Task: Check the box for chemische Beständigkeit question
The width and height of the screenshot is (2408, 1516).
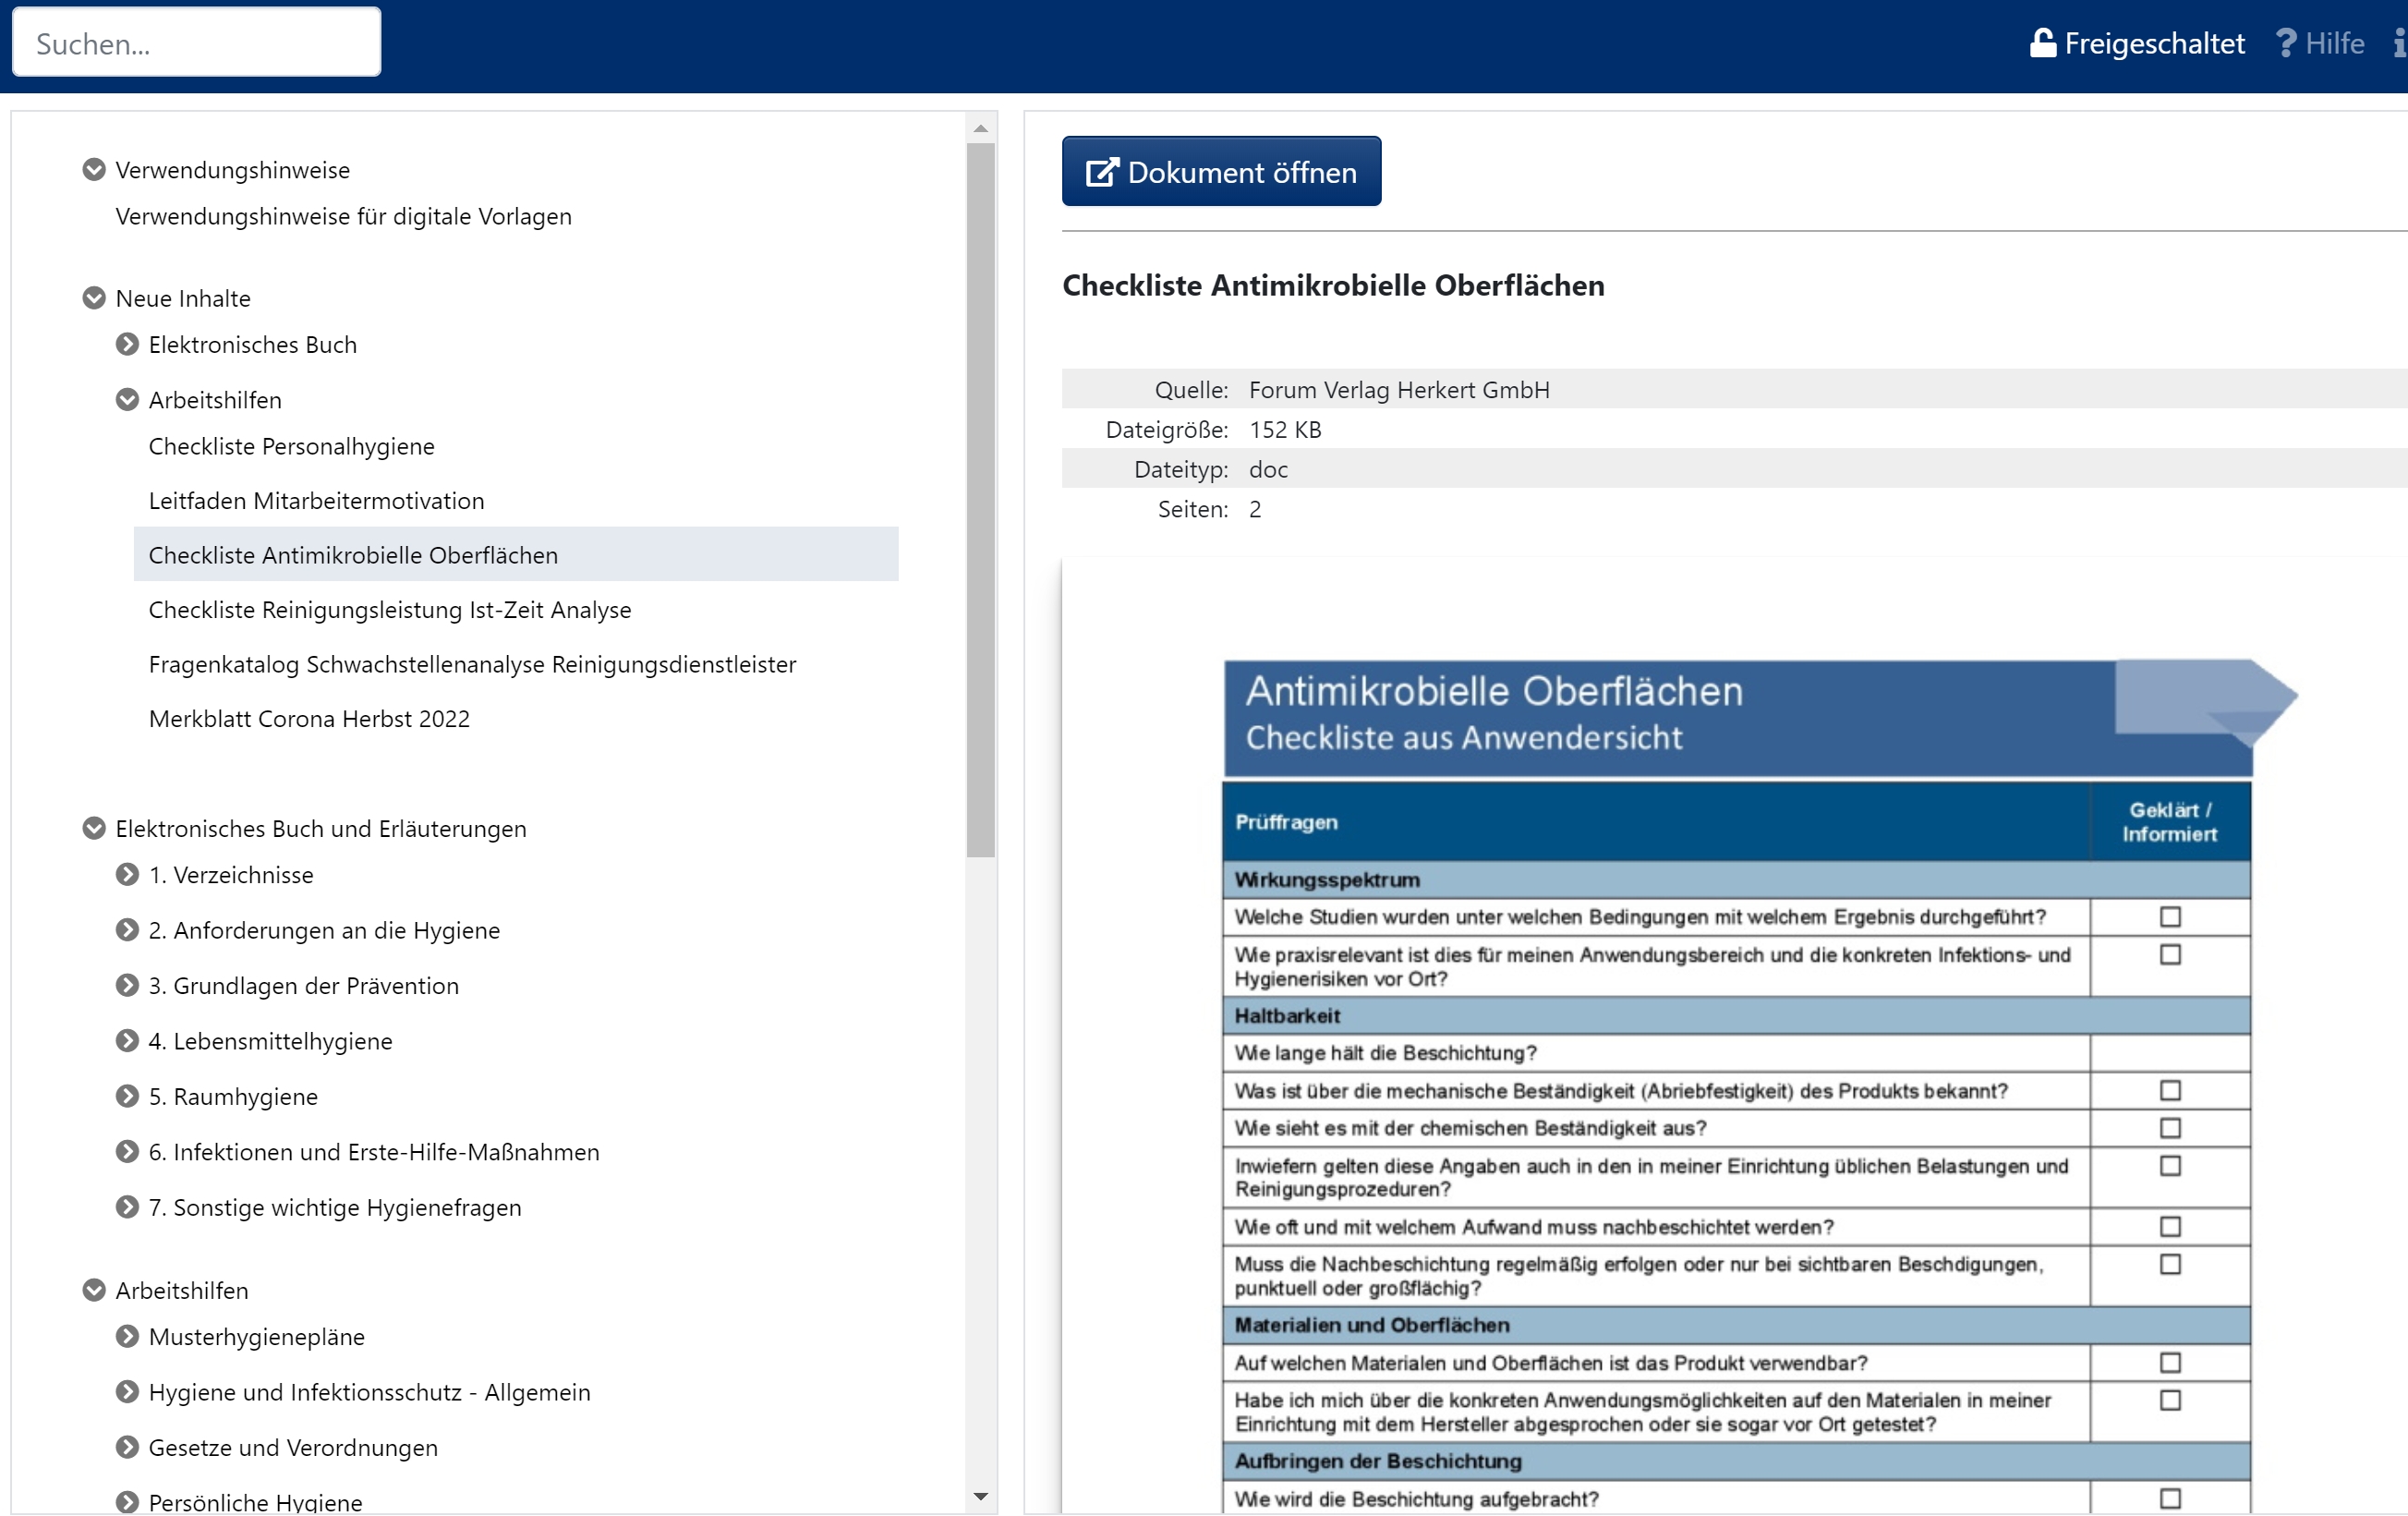Action: pos(2169,1127)
